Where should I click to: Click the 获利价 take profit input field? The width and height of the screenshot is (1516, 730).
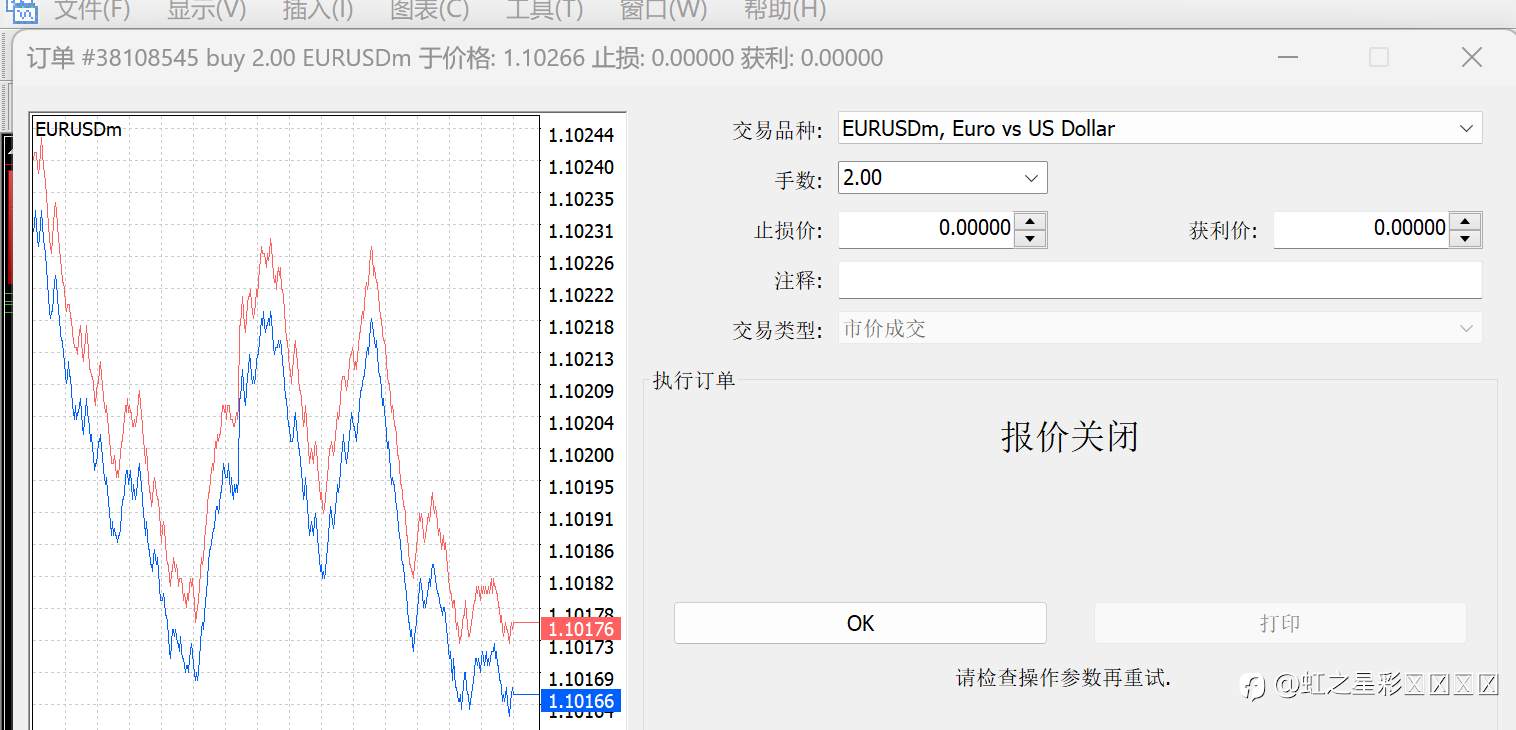click(1362, 229)
